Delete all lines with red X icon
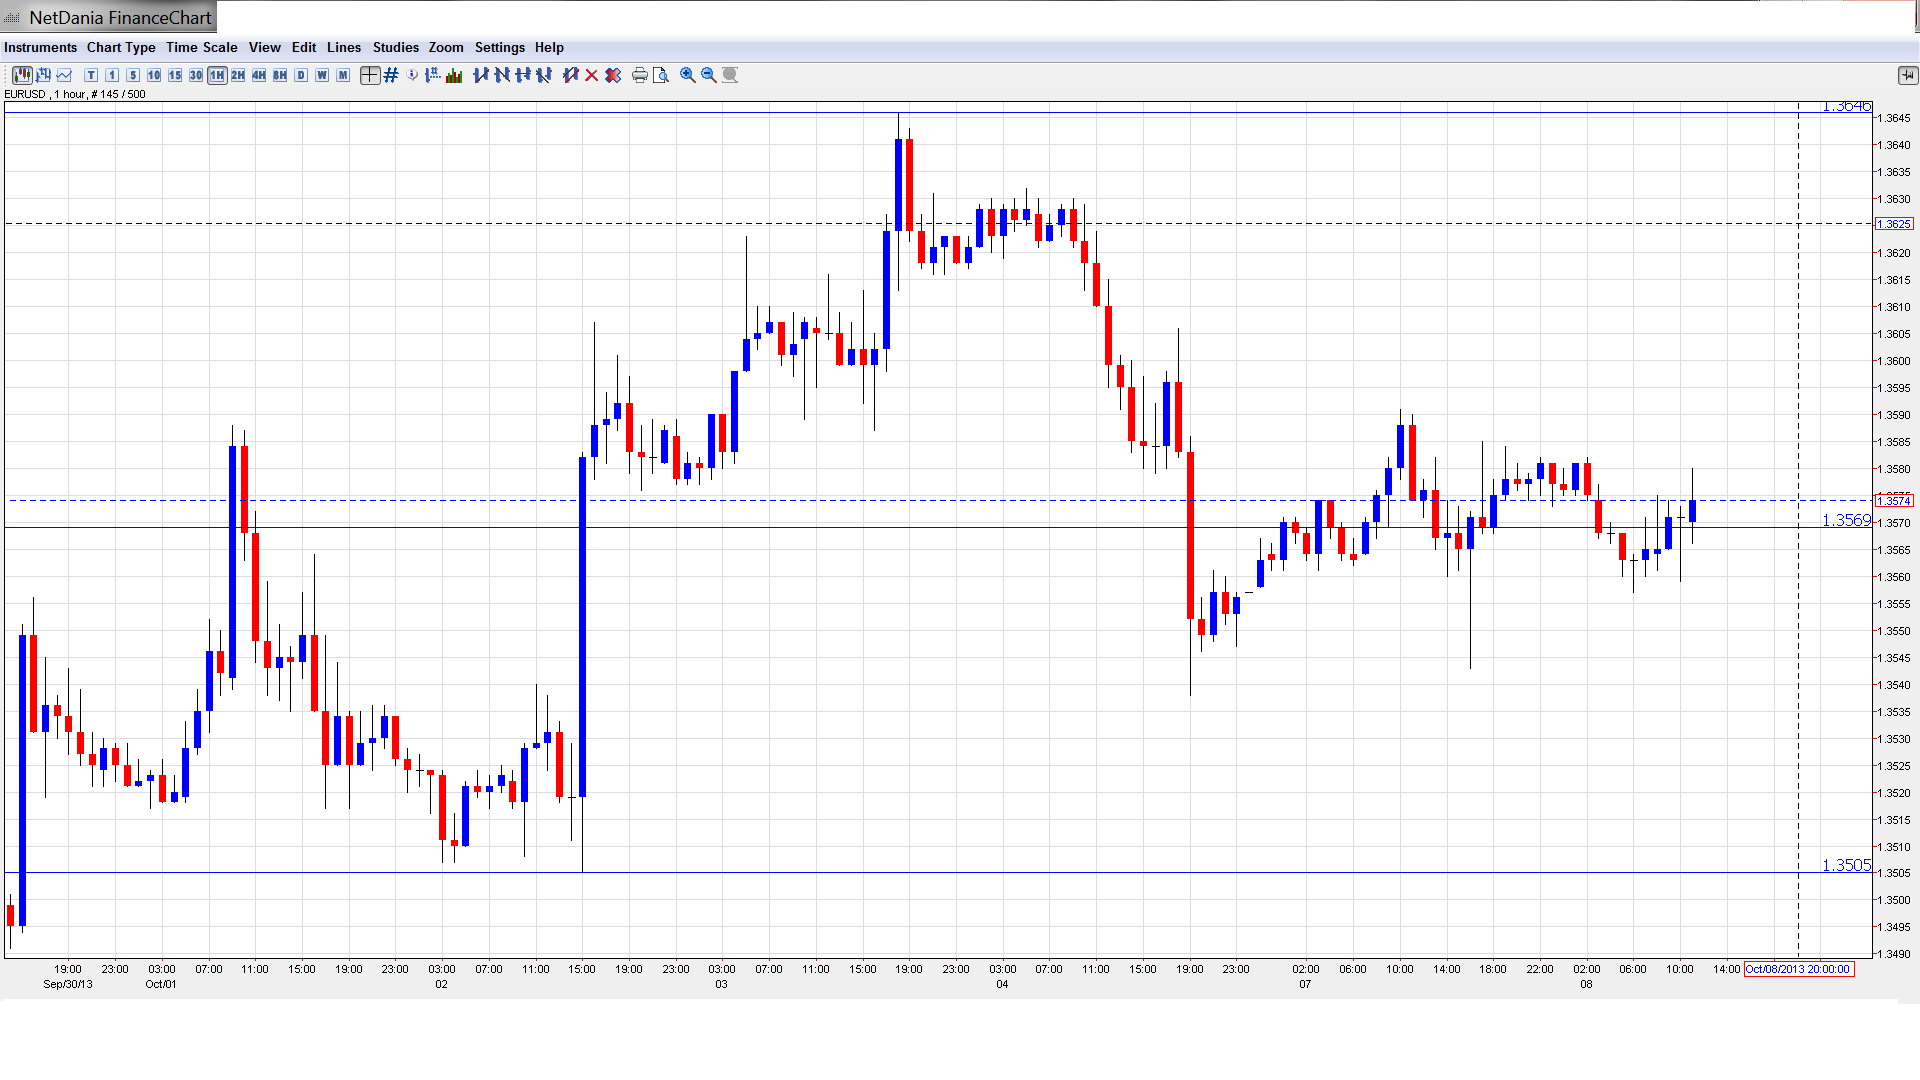The width and height of the screenshot is (1920, 1080). [x=613, y=75]
